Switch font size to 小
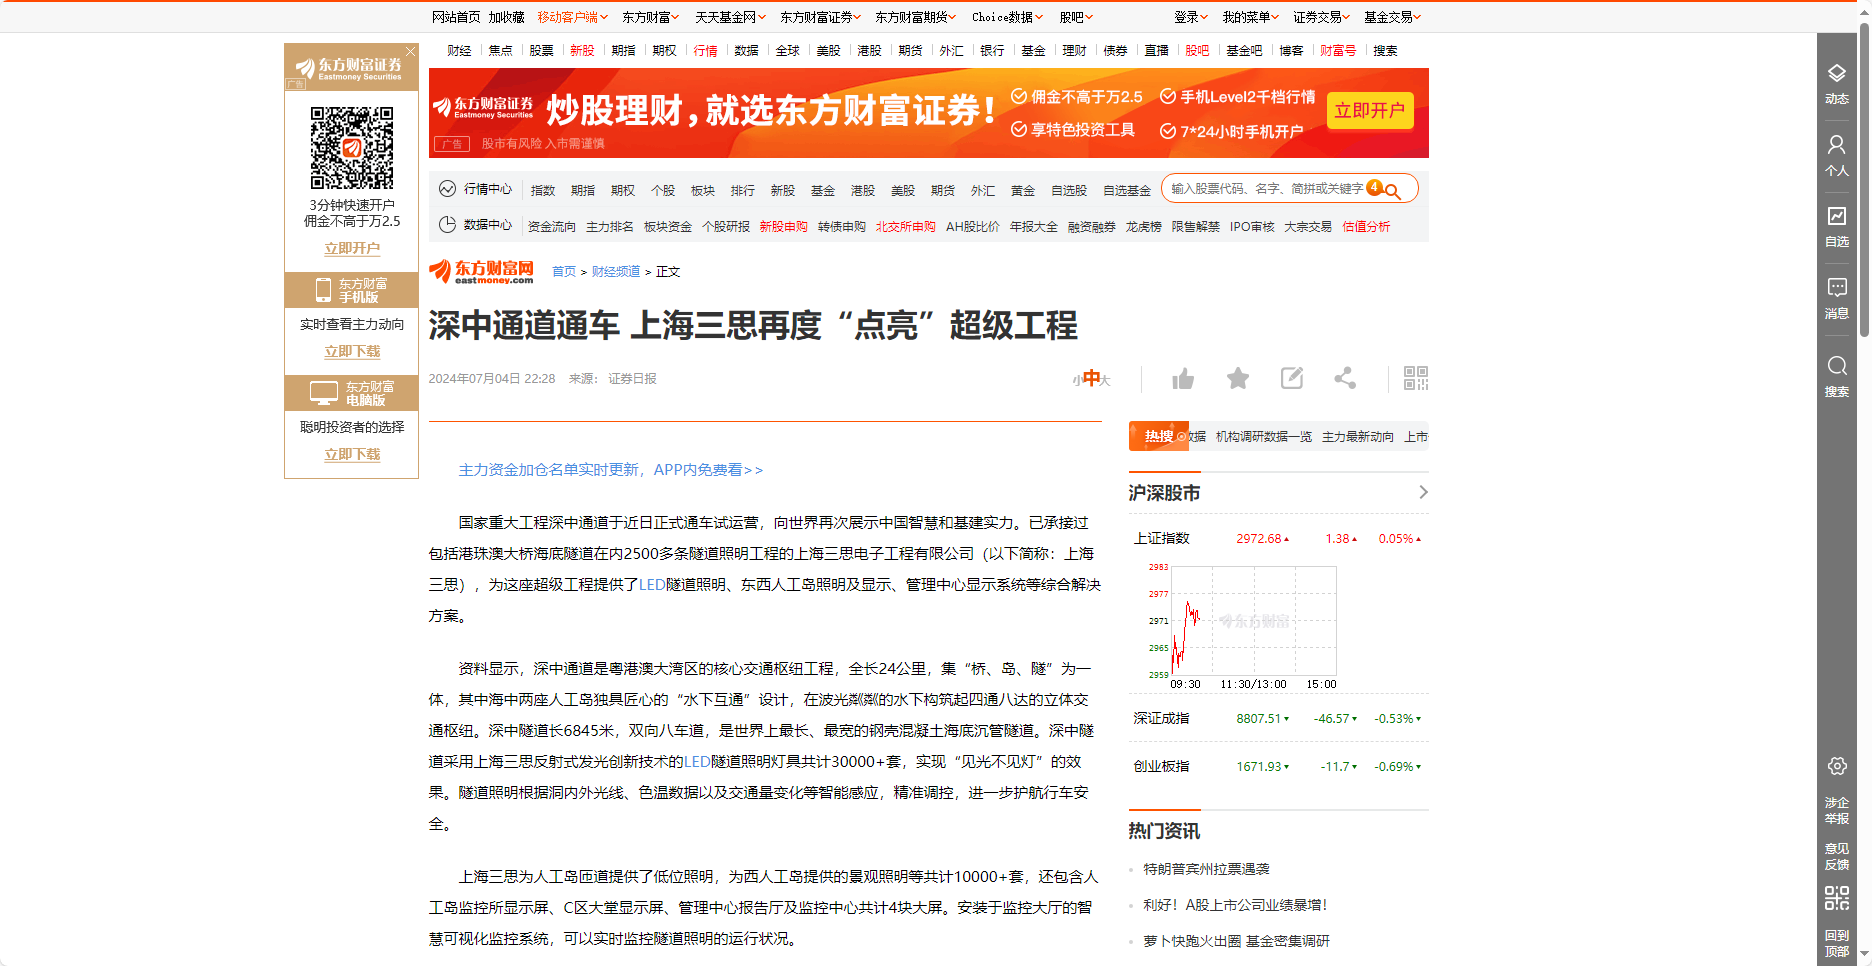The height and width of the screenshot is (966, 1872). coord(1075,380)
